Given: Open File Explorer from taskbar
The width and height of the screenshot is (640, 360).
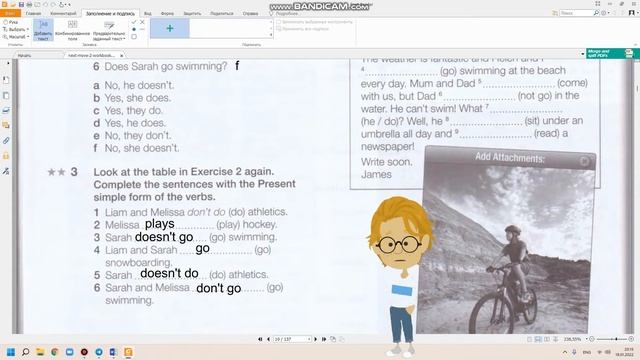Looking at the screenshot, I should [x=40, y=352].
